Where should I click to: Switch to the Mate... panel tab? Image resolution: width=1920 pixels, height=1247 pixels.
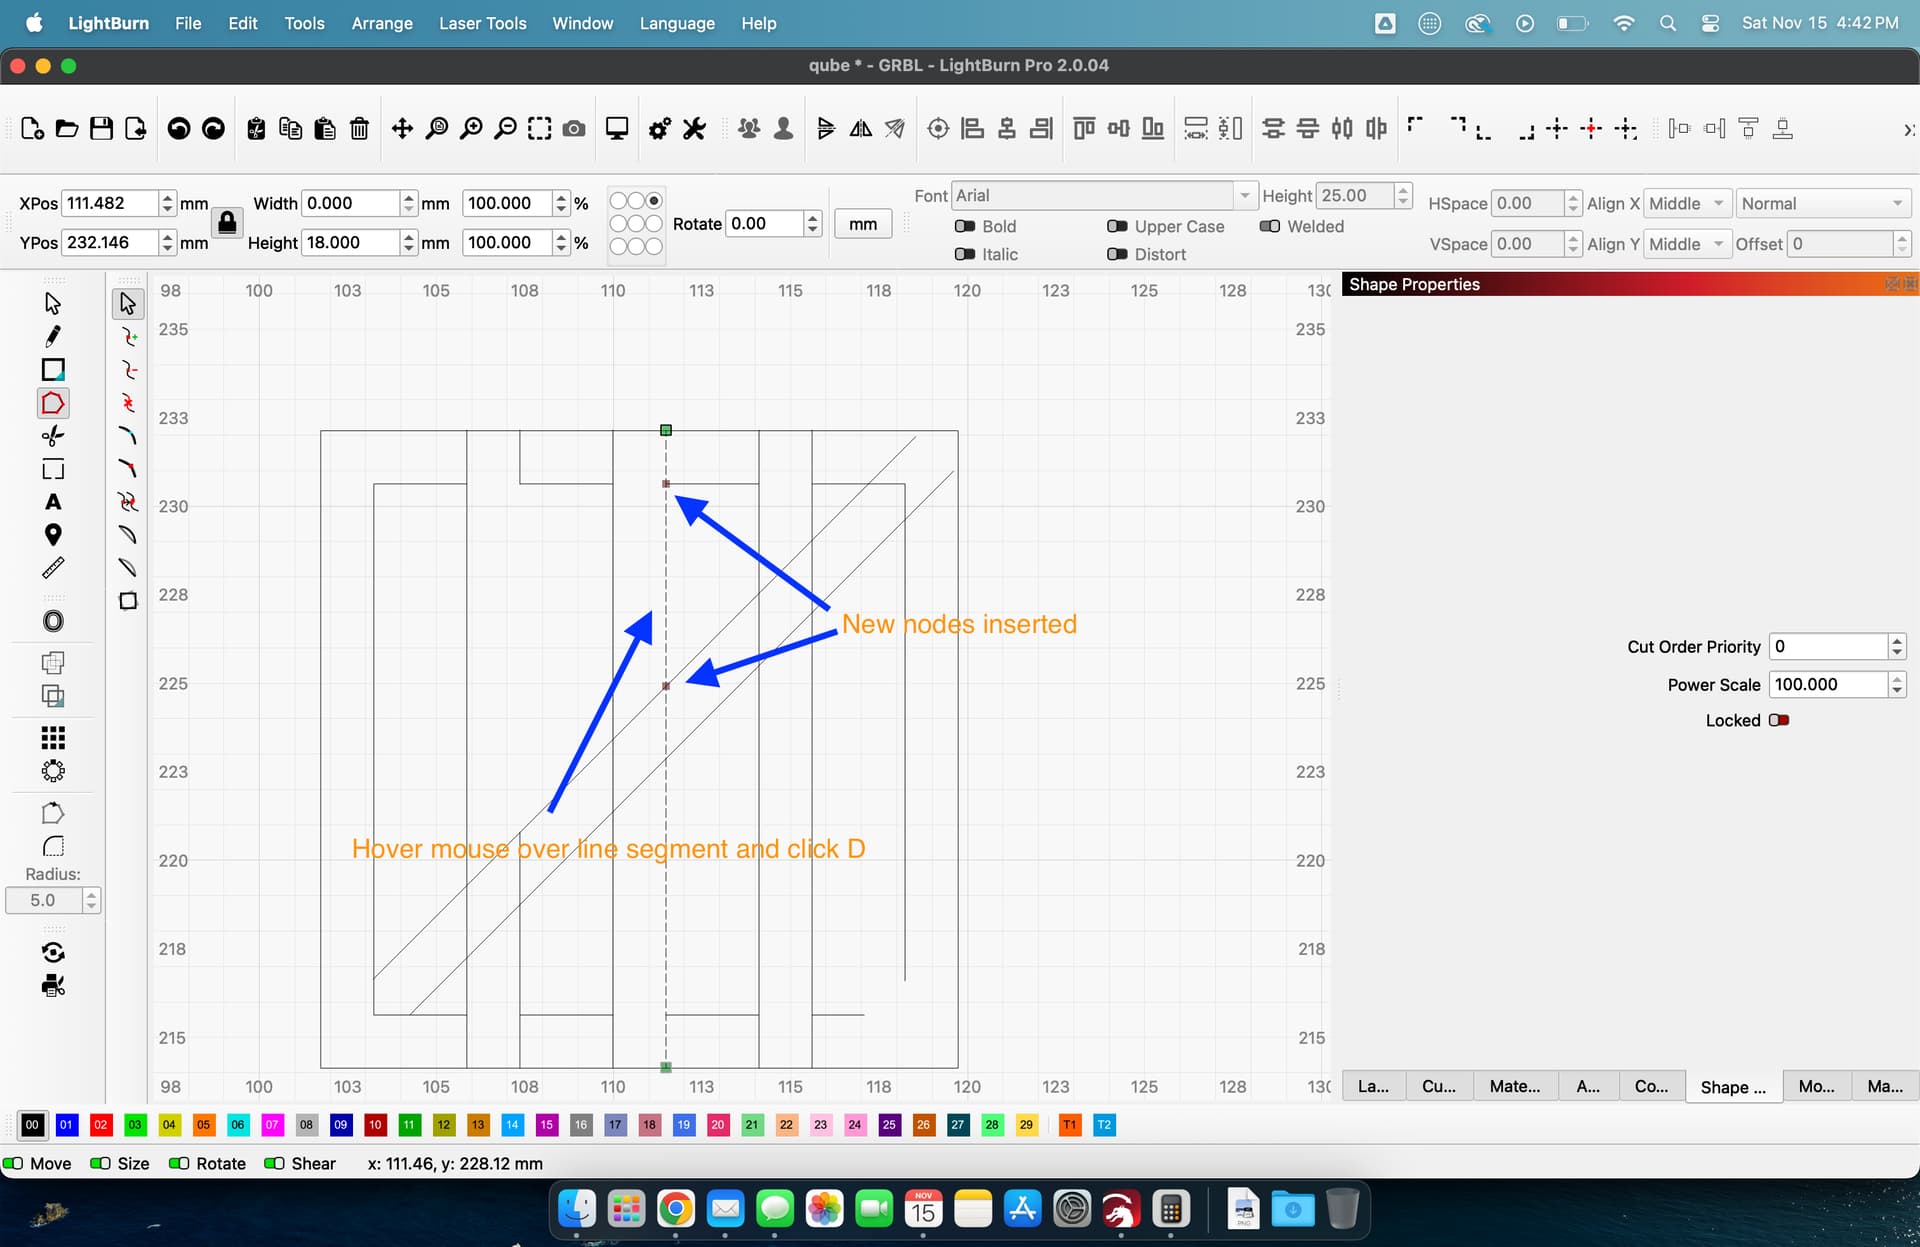[1514, 1086]
